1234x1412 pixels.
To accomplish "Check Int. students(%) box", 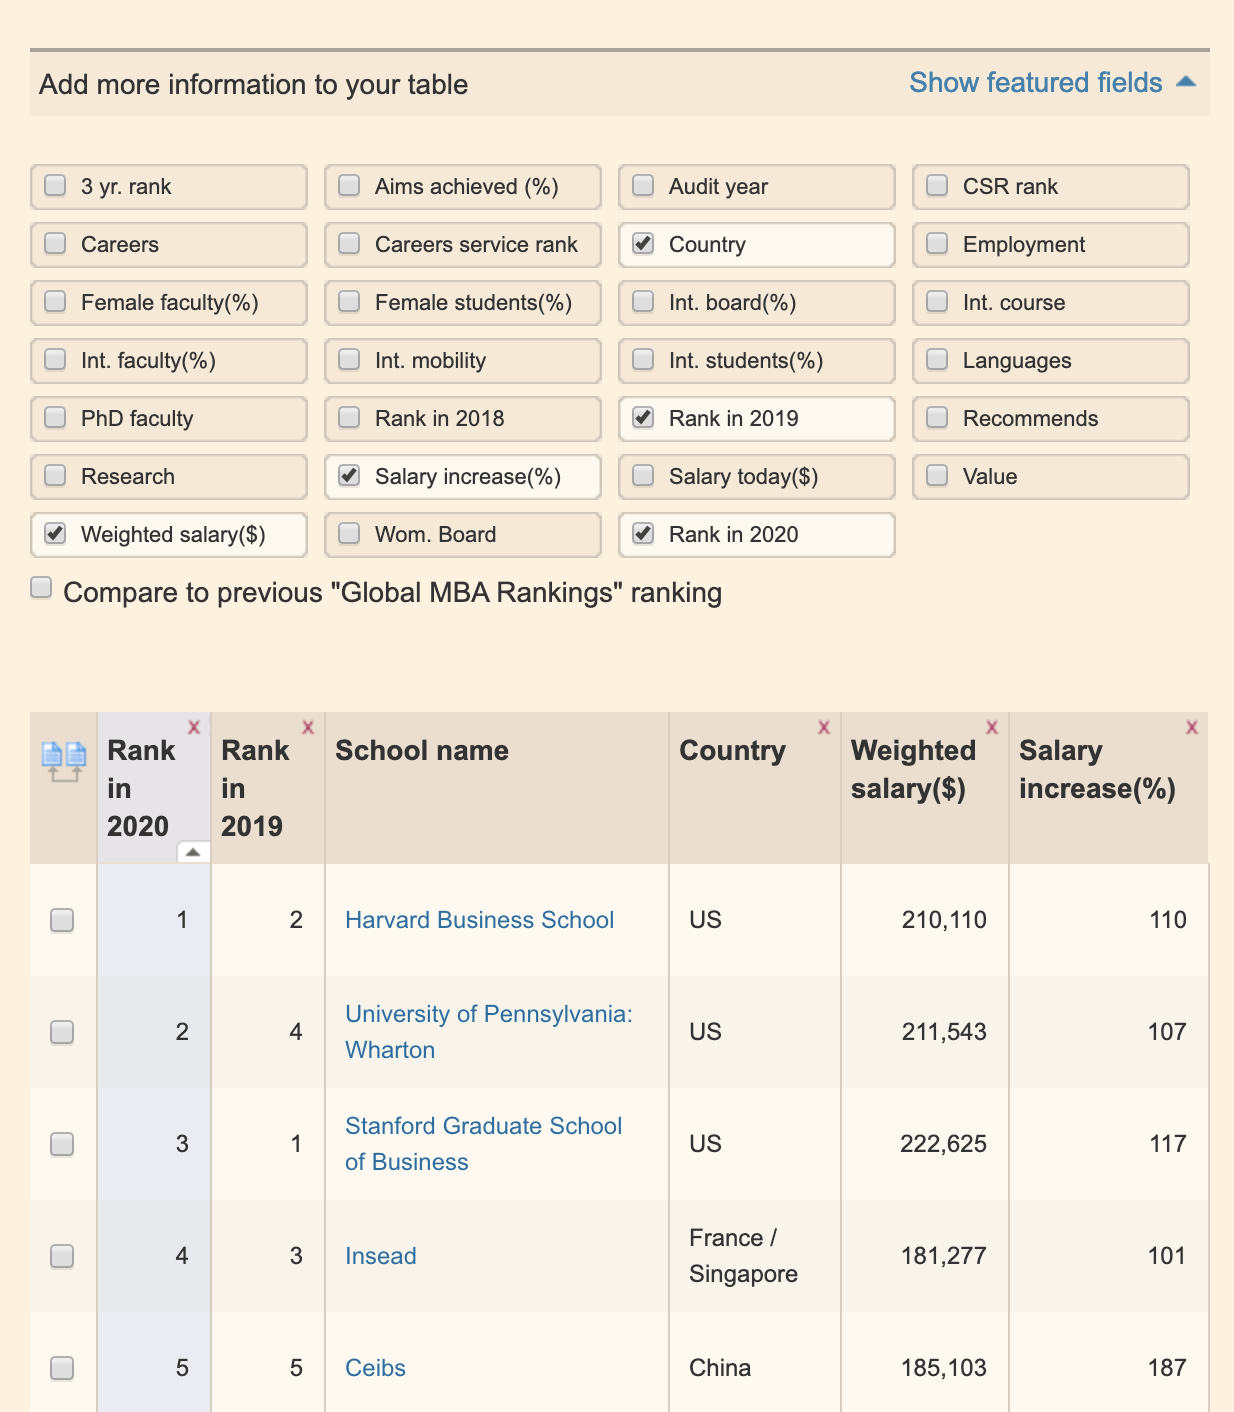I will point(644,360).
